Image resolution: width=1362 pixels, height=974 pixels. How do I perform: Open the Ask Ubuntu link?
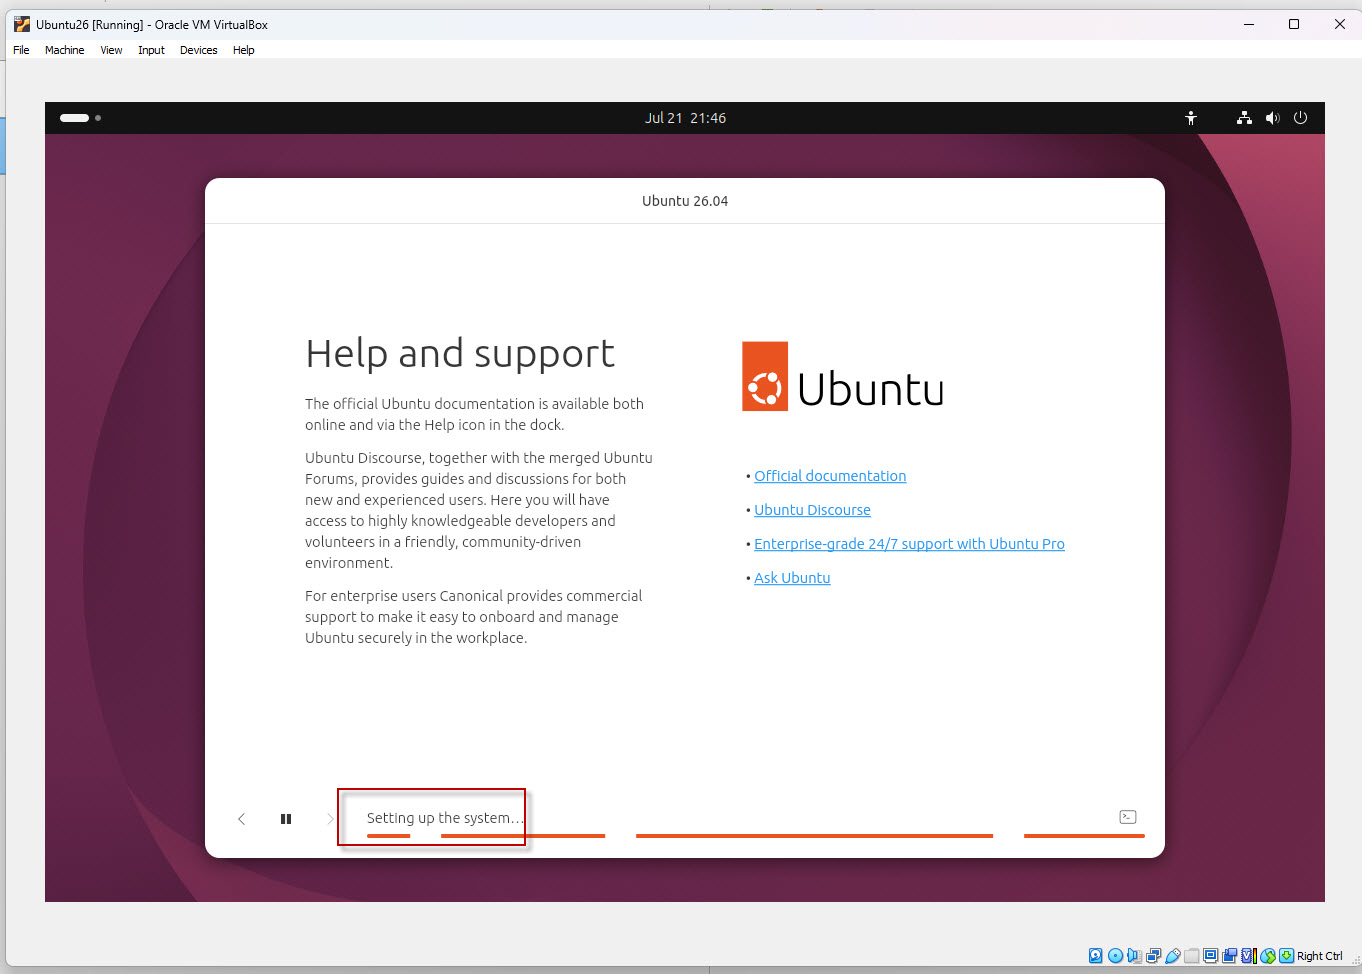[x=792, y=578]
